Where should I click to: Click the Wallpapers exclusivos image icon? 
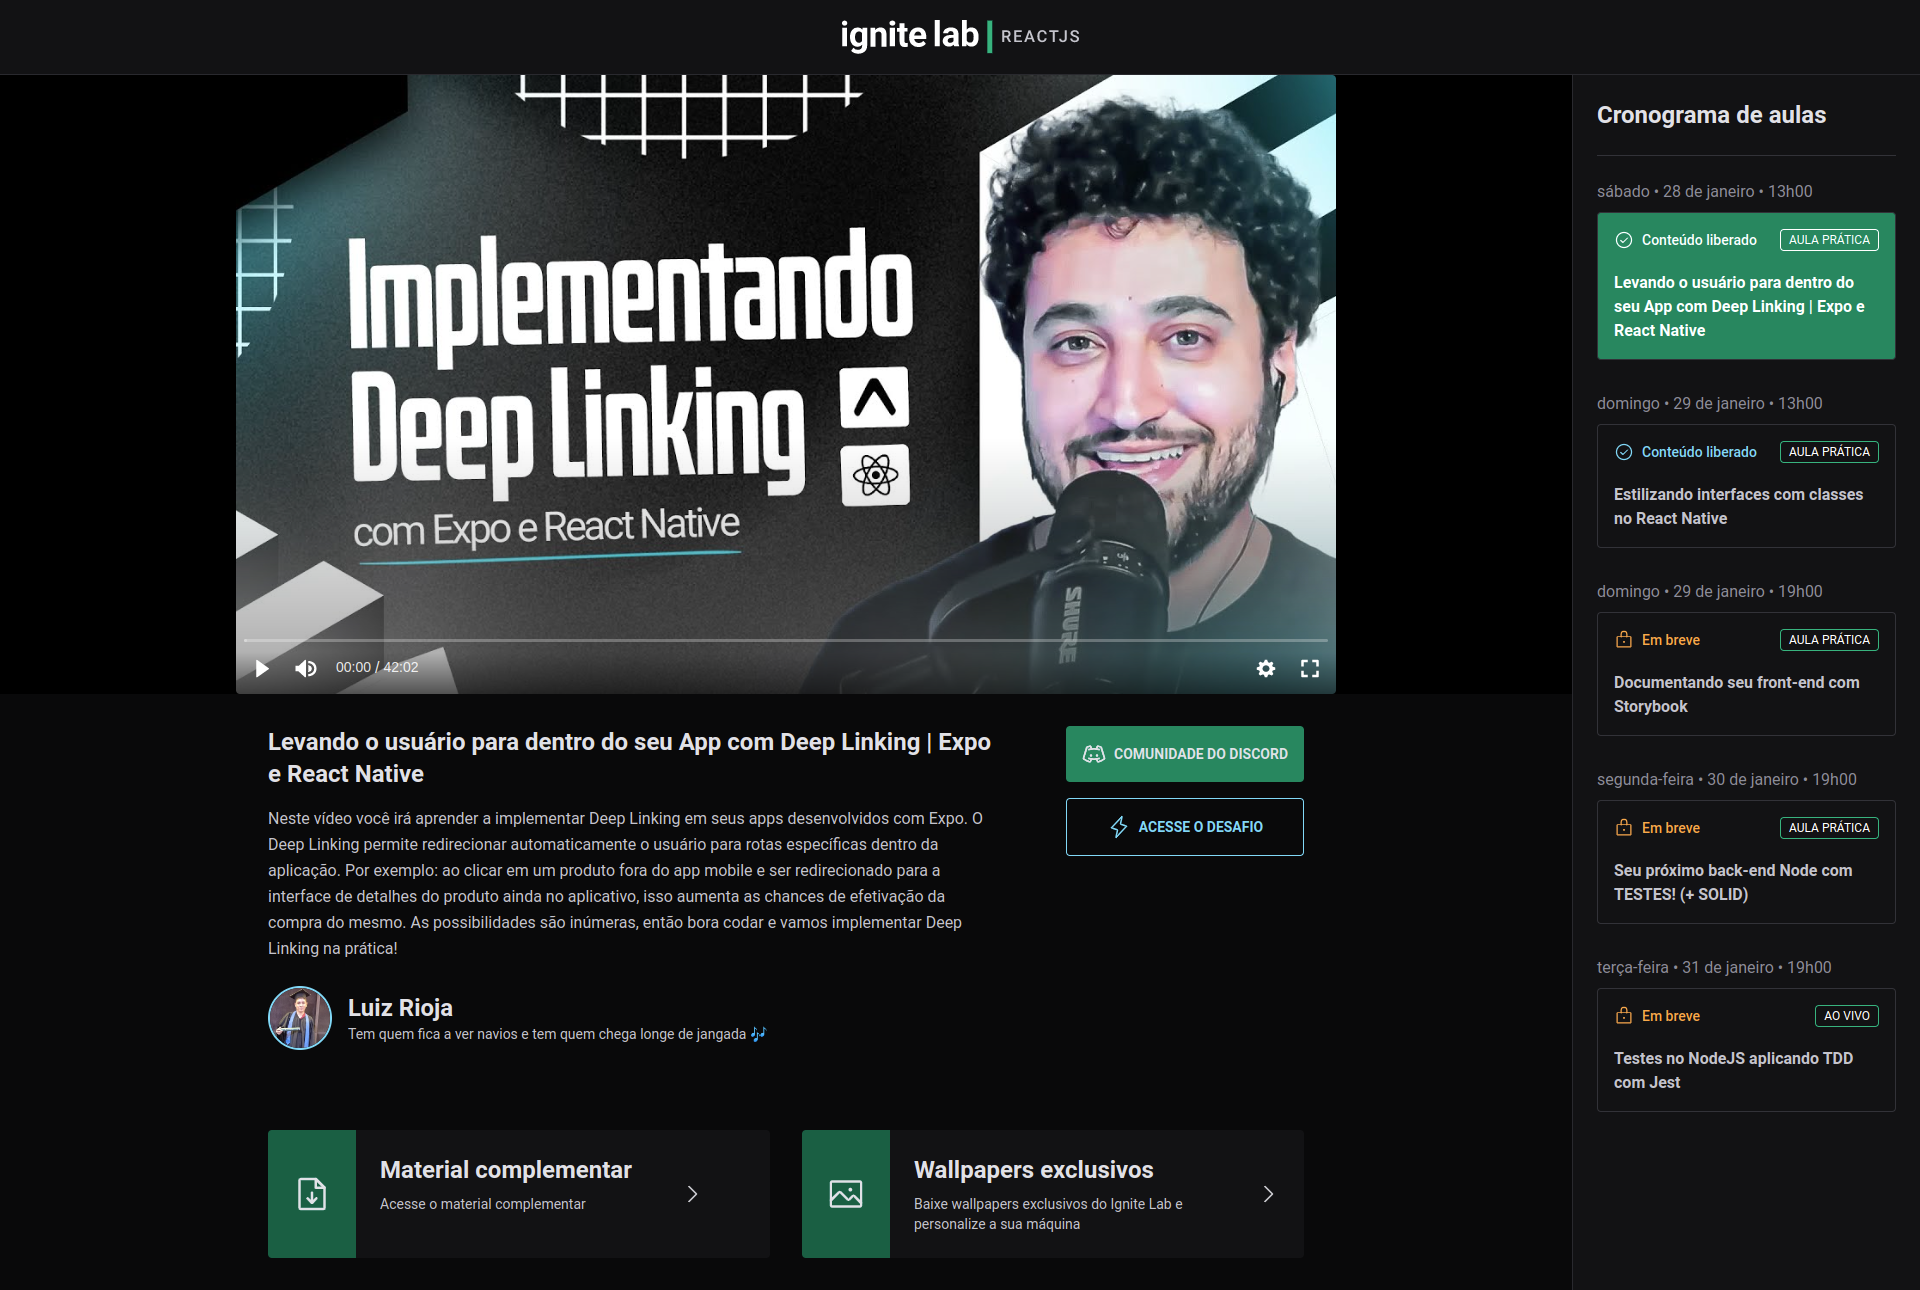point(846,1194)
